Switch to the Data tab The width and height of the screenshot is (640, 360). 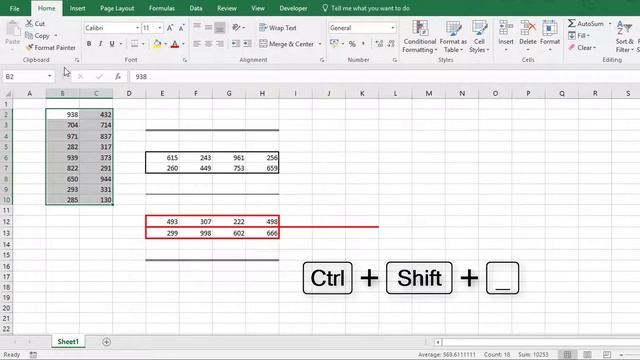(196, 8)
